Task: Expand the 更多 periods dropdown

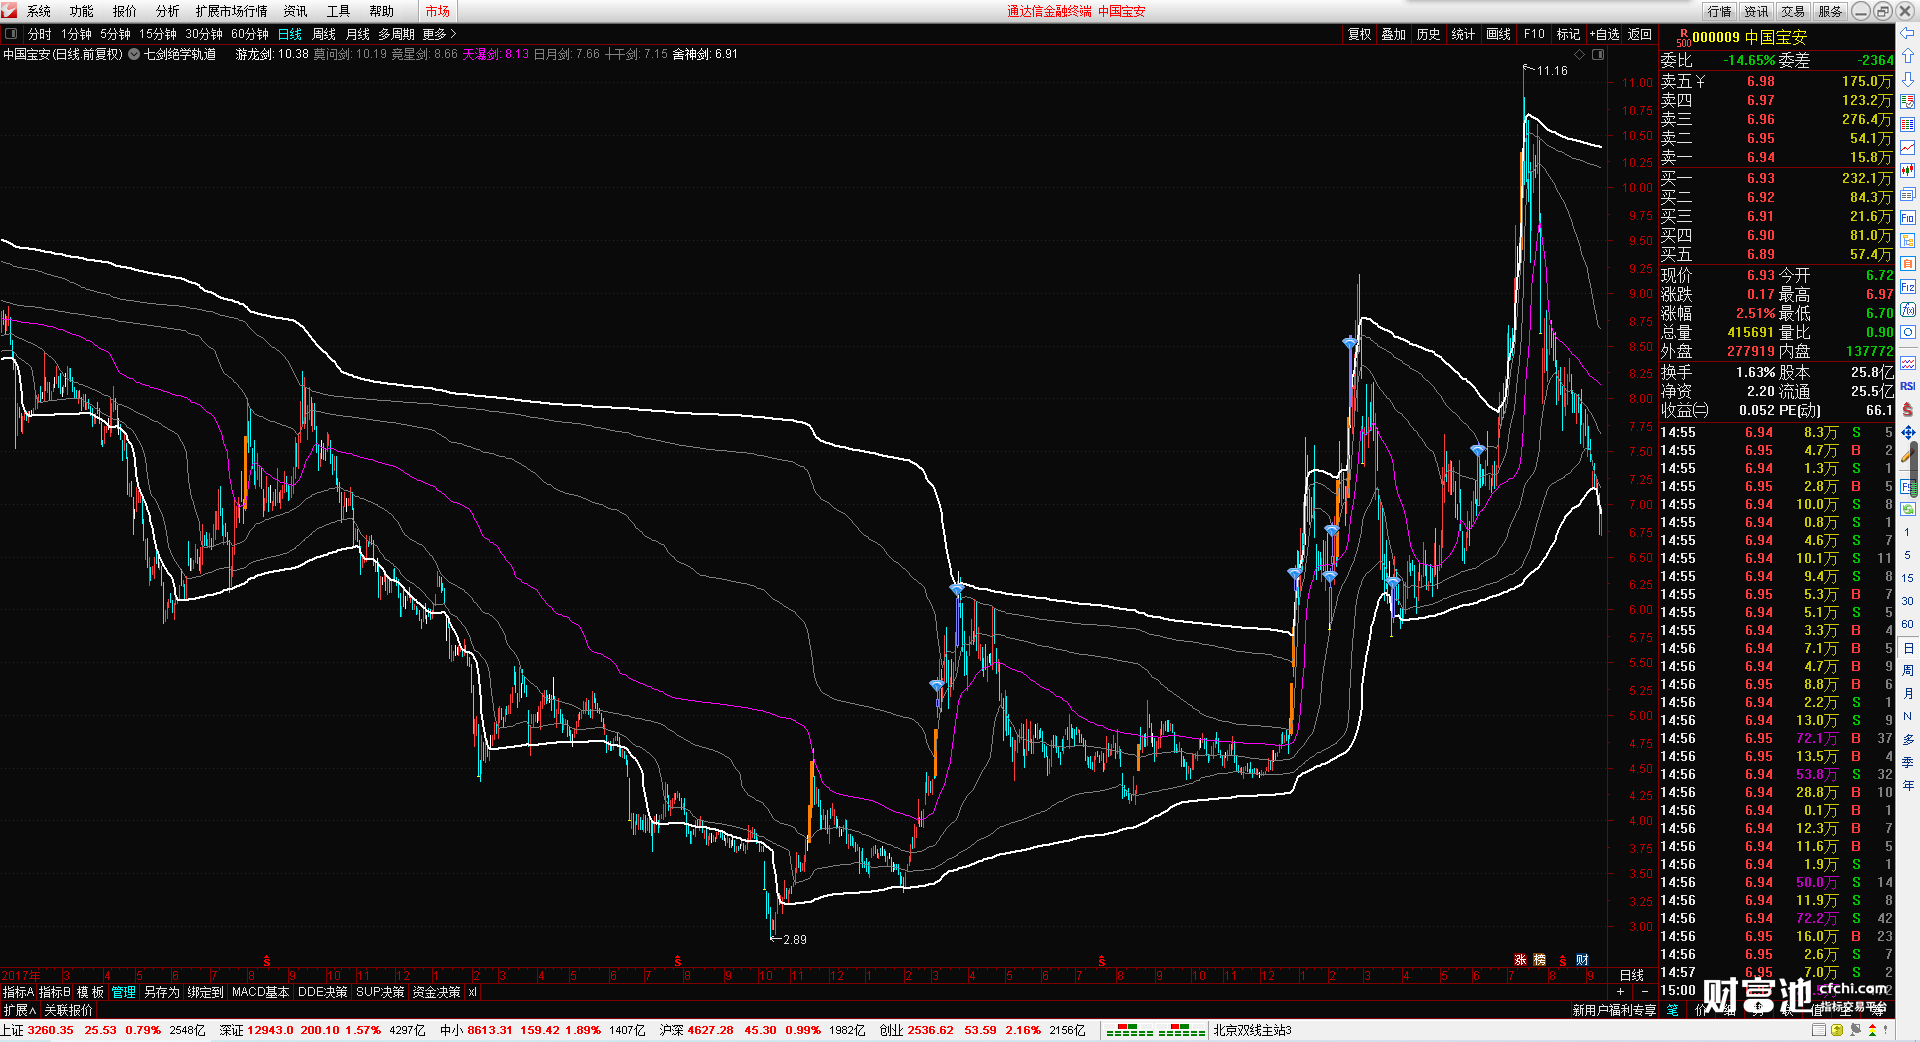Action: coord(438,34)
